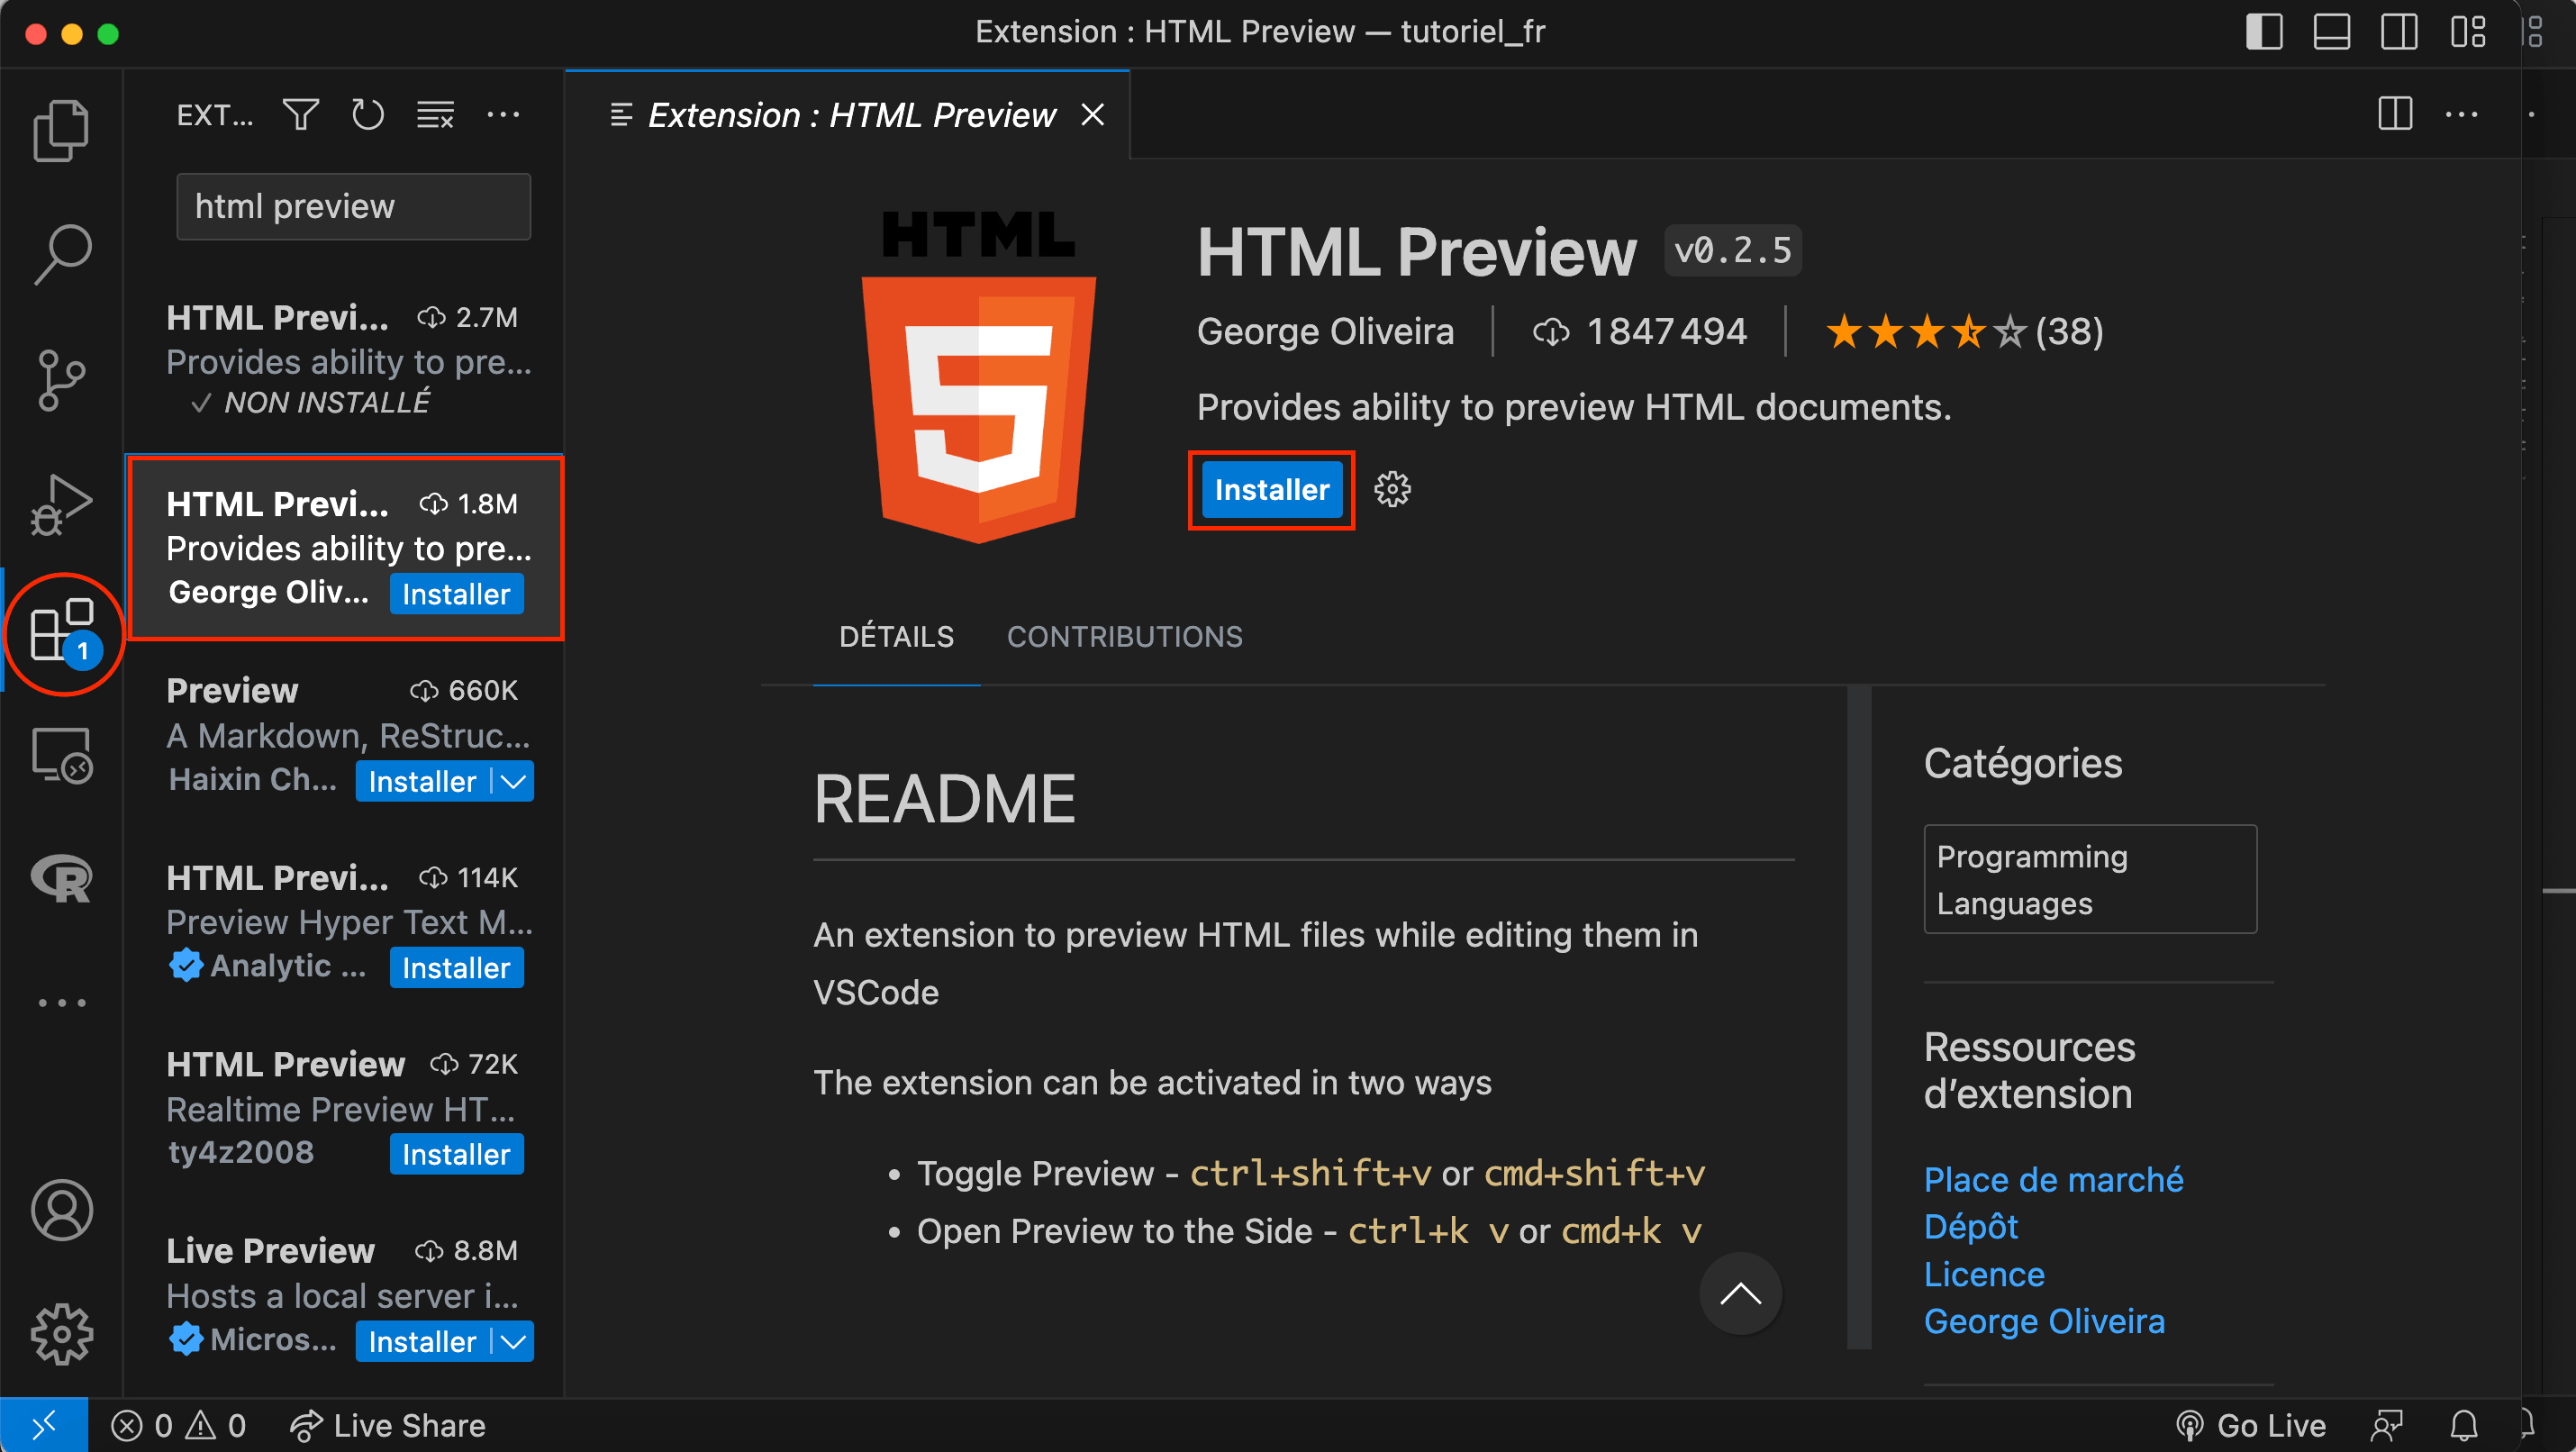The height and width of the screenshot is (1452, 2576).
Task: Open the R tools sidebar view
Action: [62, 880]
